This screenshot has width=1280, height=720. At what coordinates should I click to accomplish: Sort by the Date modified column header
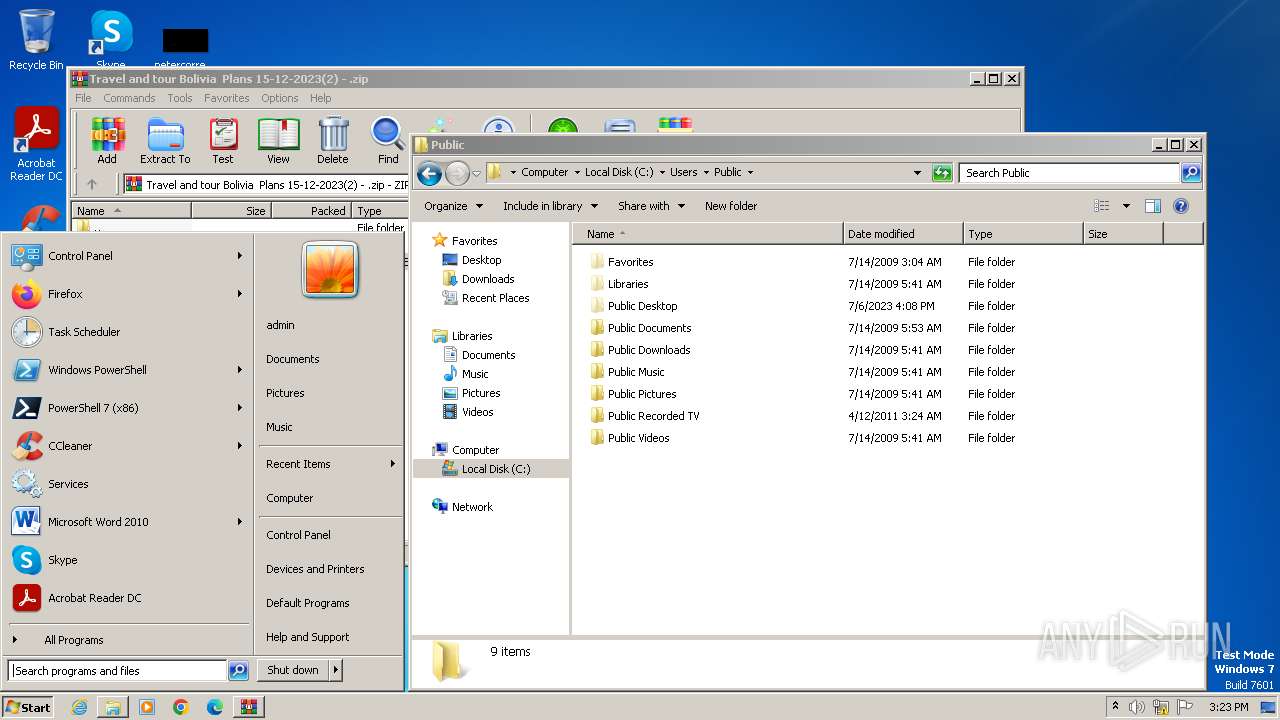coord(903,234)
